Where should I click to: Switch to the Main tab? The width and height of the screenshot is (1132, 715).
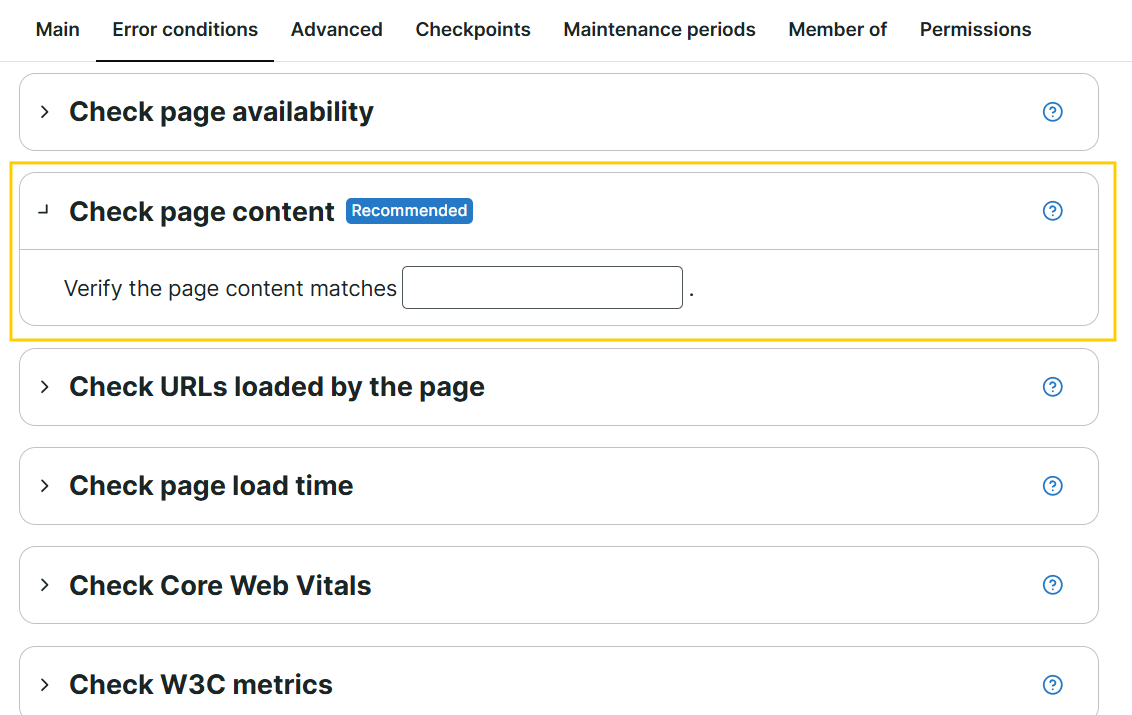point(58,30)
